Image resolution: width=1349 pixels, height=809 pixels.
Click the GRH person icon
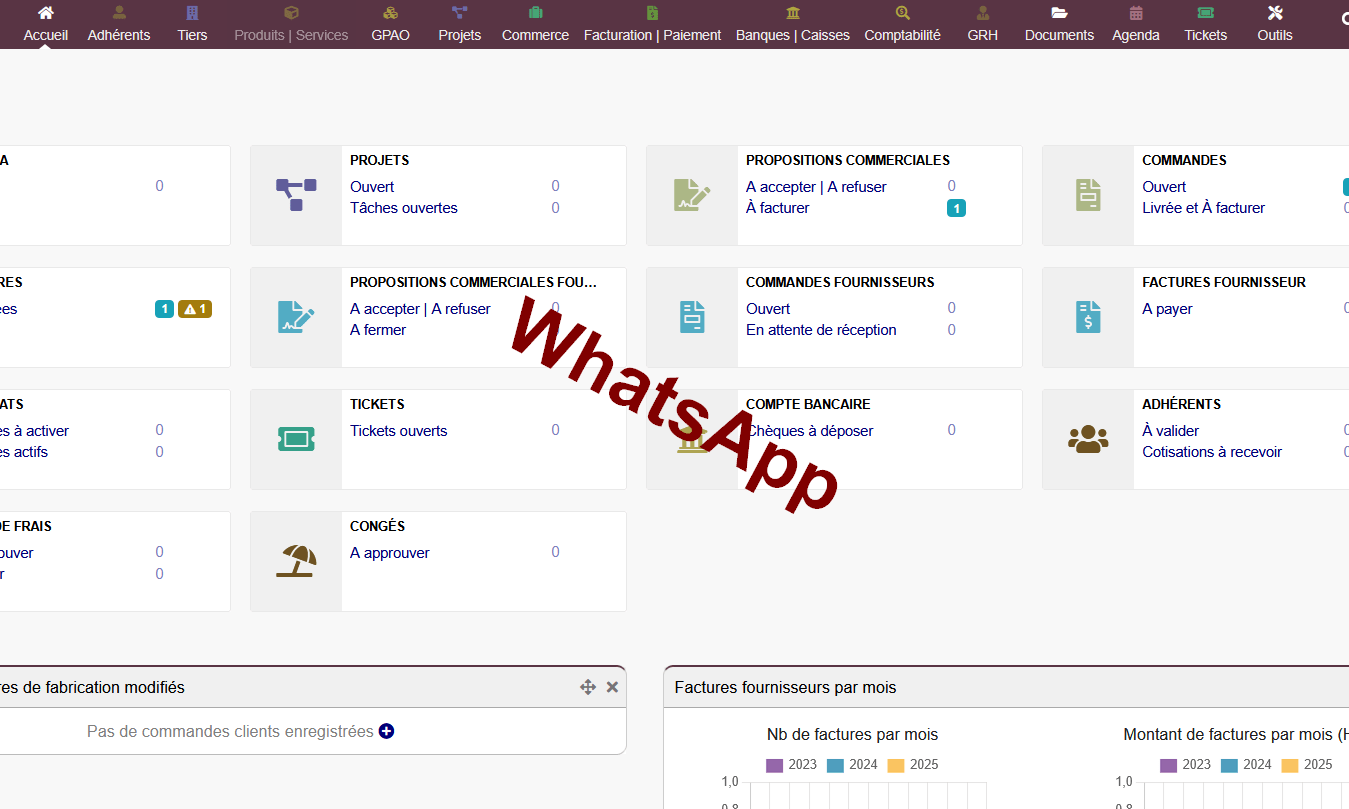pyautogui.click(x=983, y=13)
